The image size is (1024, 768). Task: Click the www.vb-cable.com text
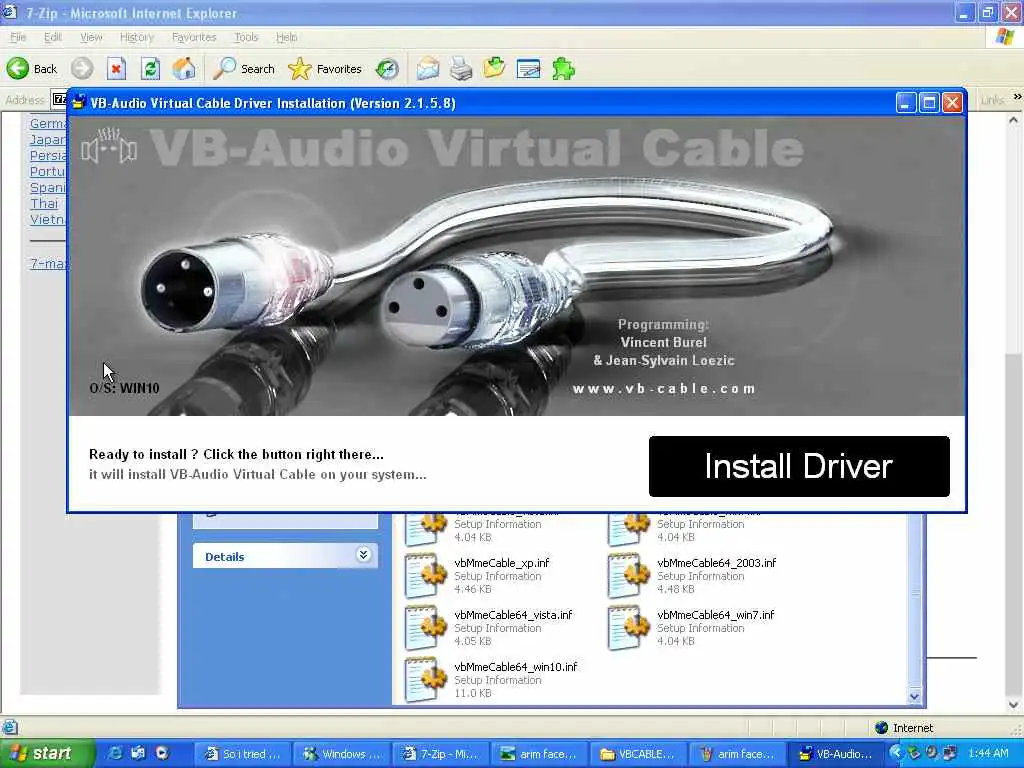tap(664, 389)
